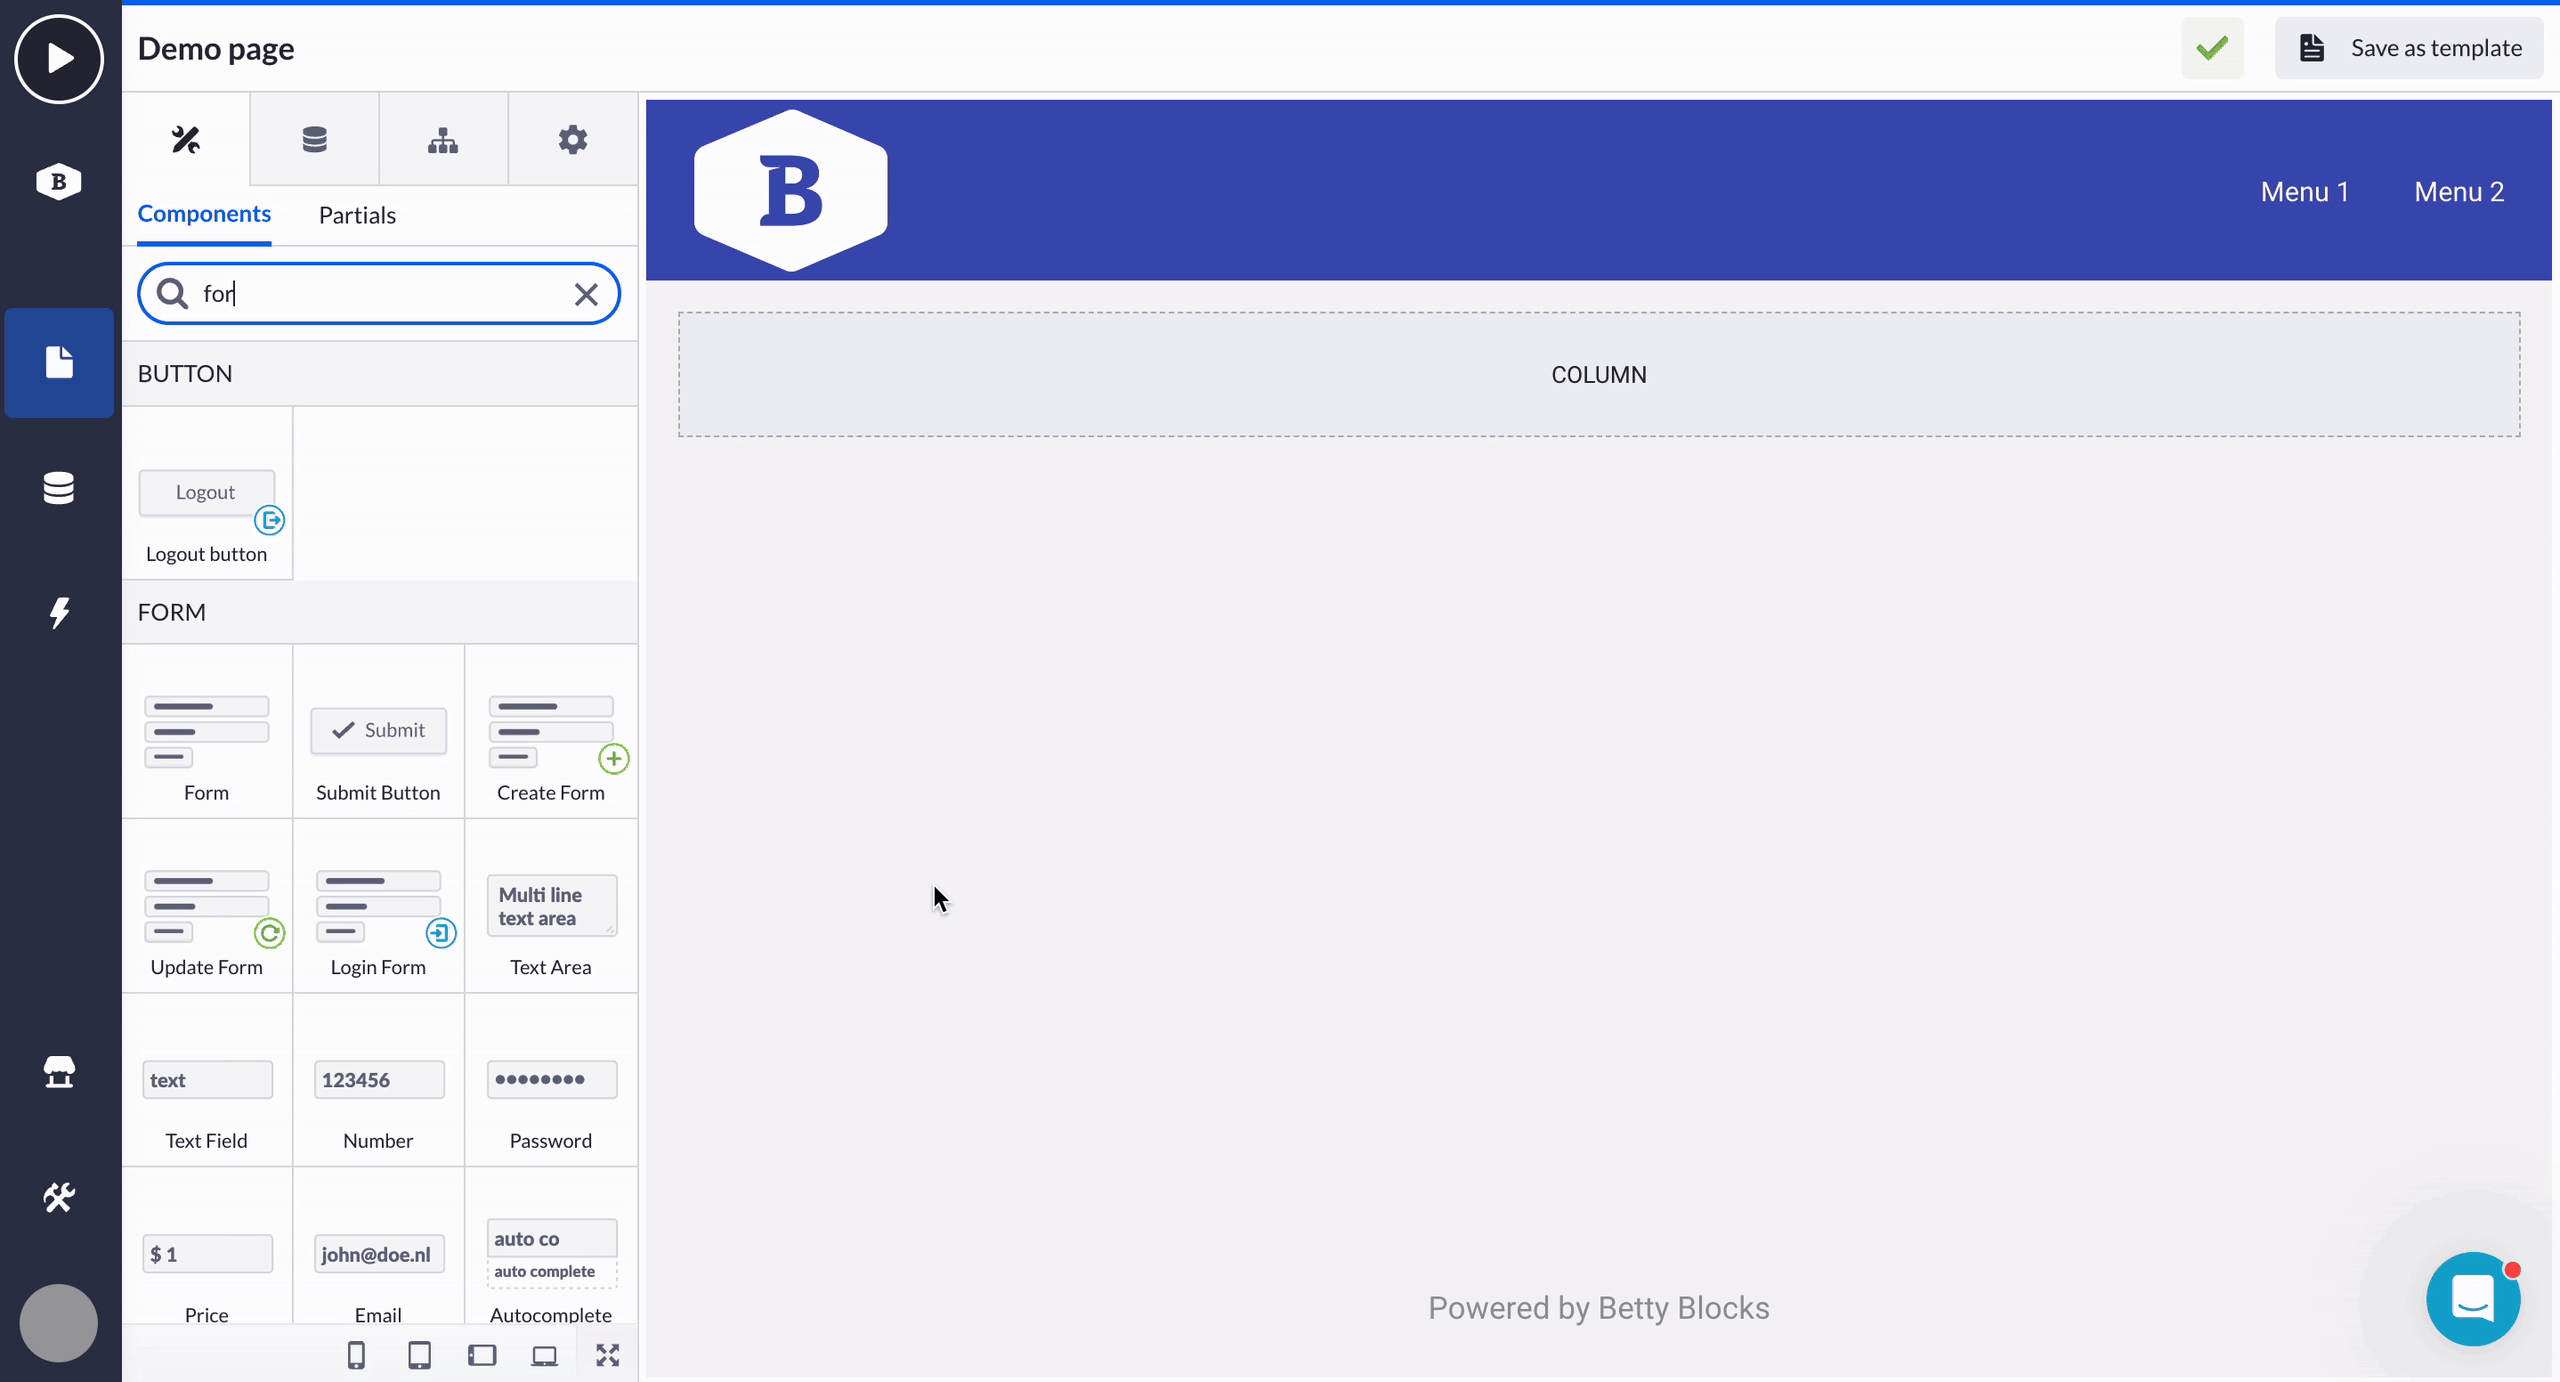2560x1382 pixels.
Task: Select the Components tab
Action: coord(204,214)
